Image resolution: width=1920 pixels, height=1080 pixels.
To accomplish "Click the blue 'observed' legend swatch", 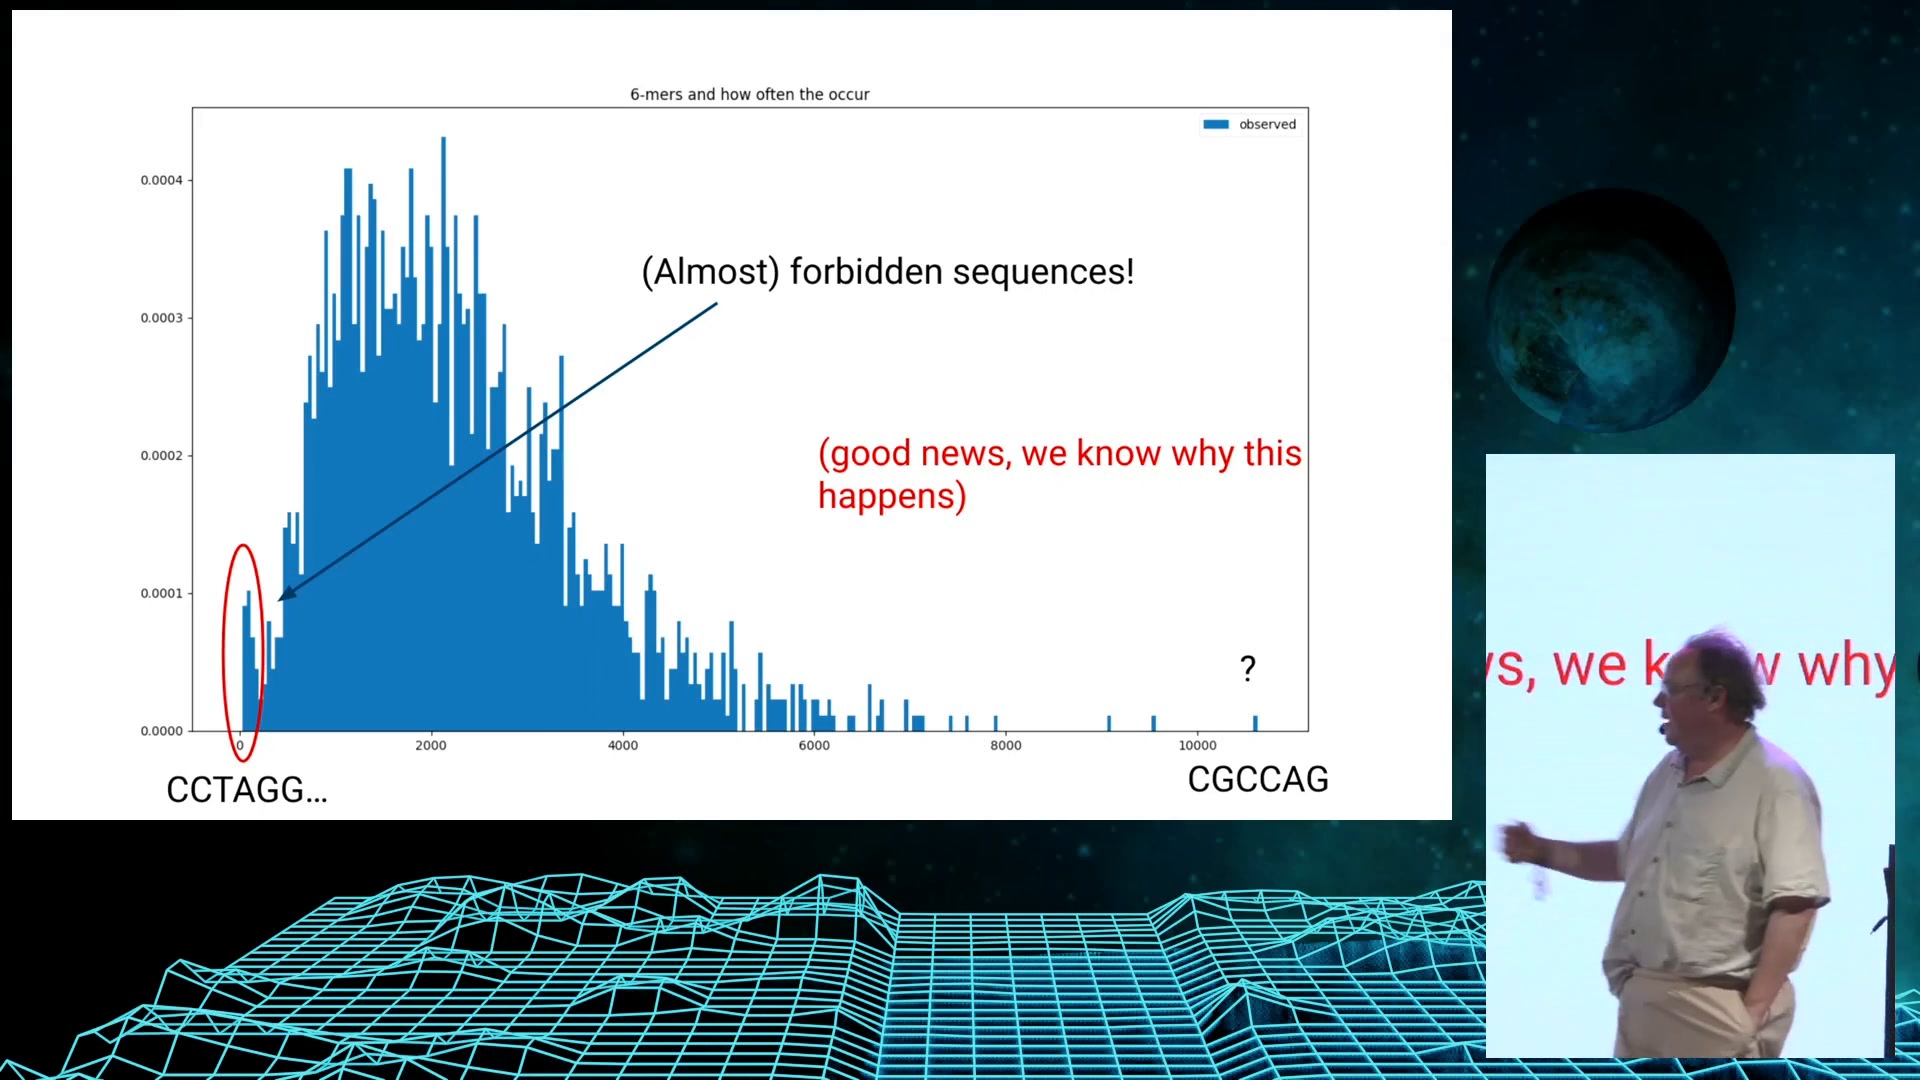I will [1215, 124].
